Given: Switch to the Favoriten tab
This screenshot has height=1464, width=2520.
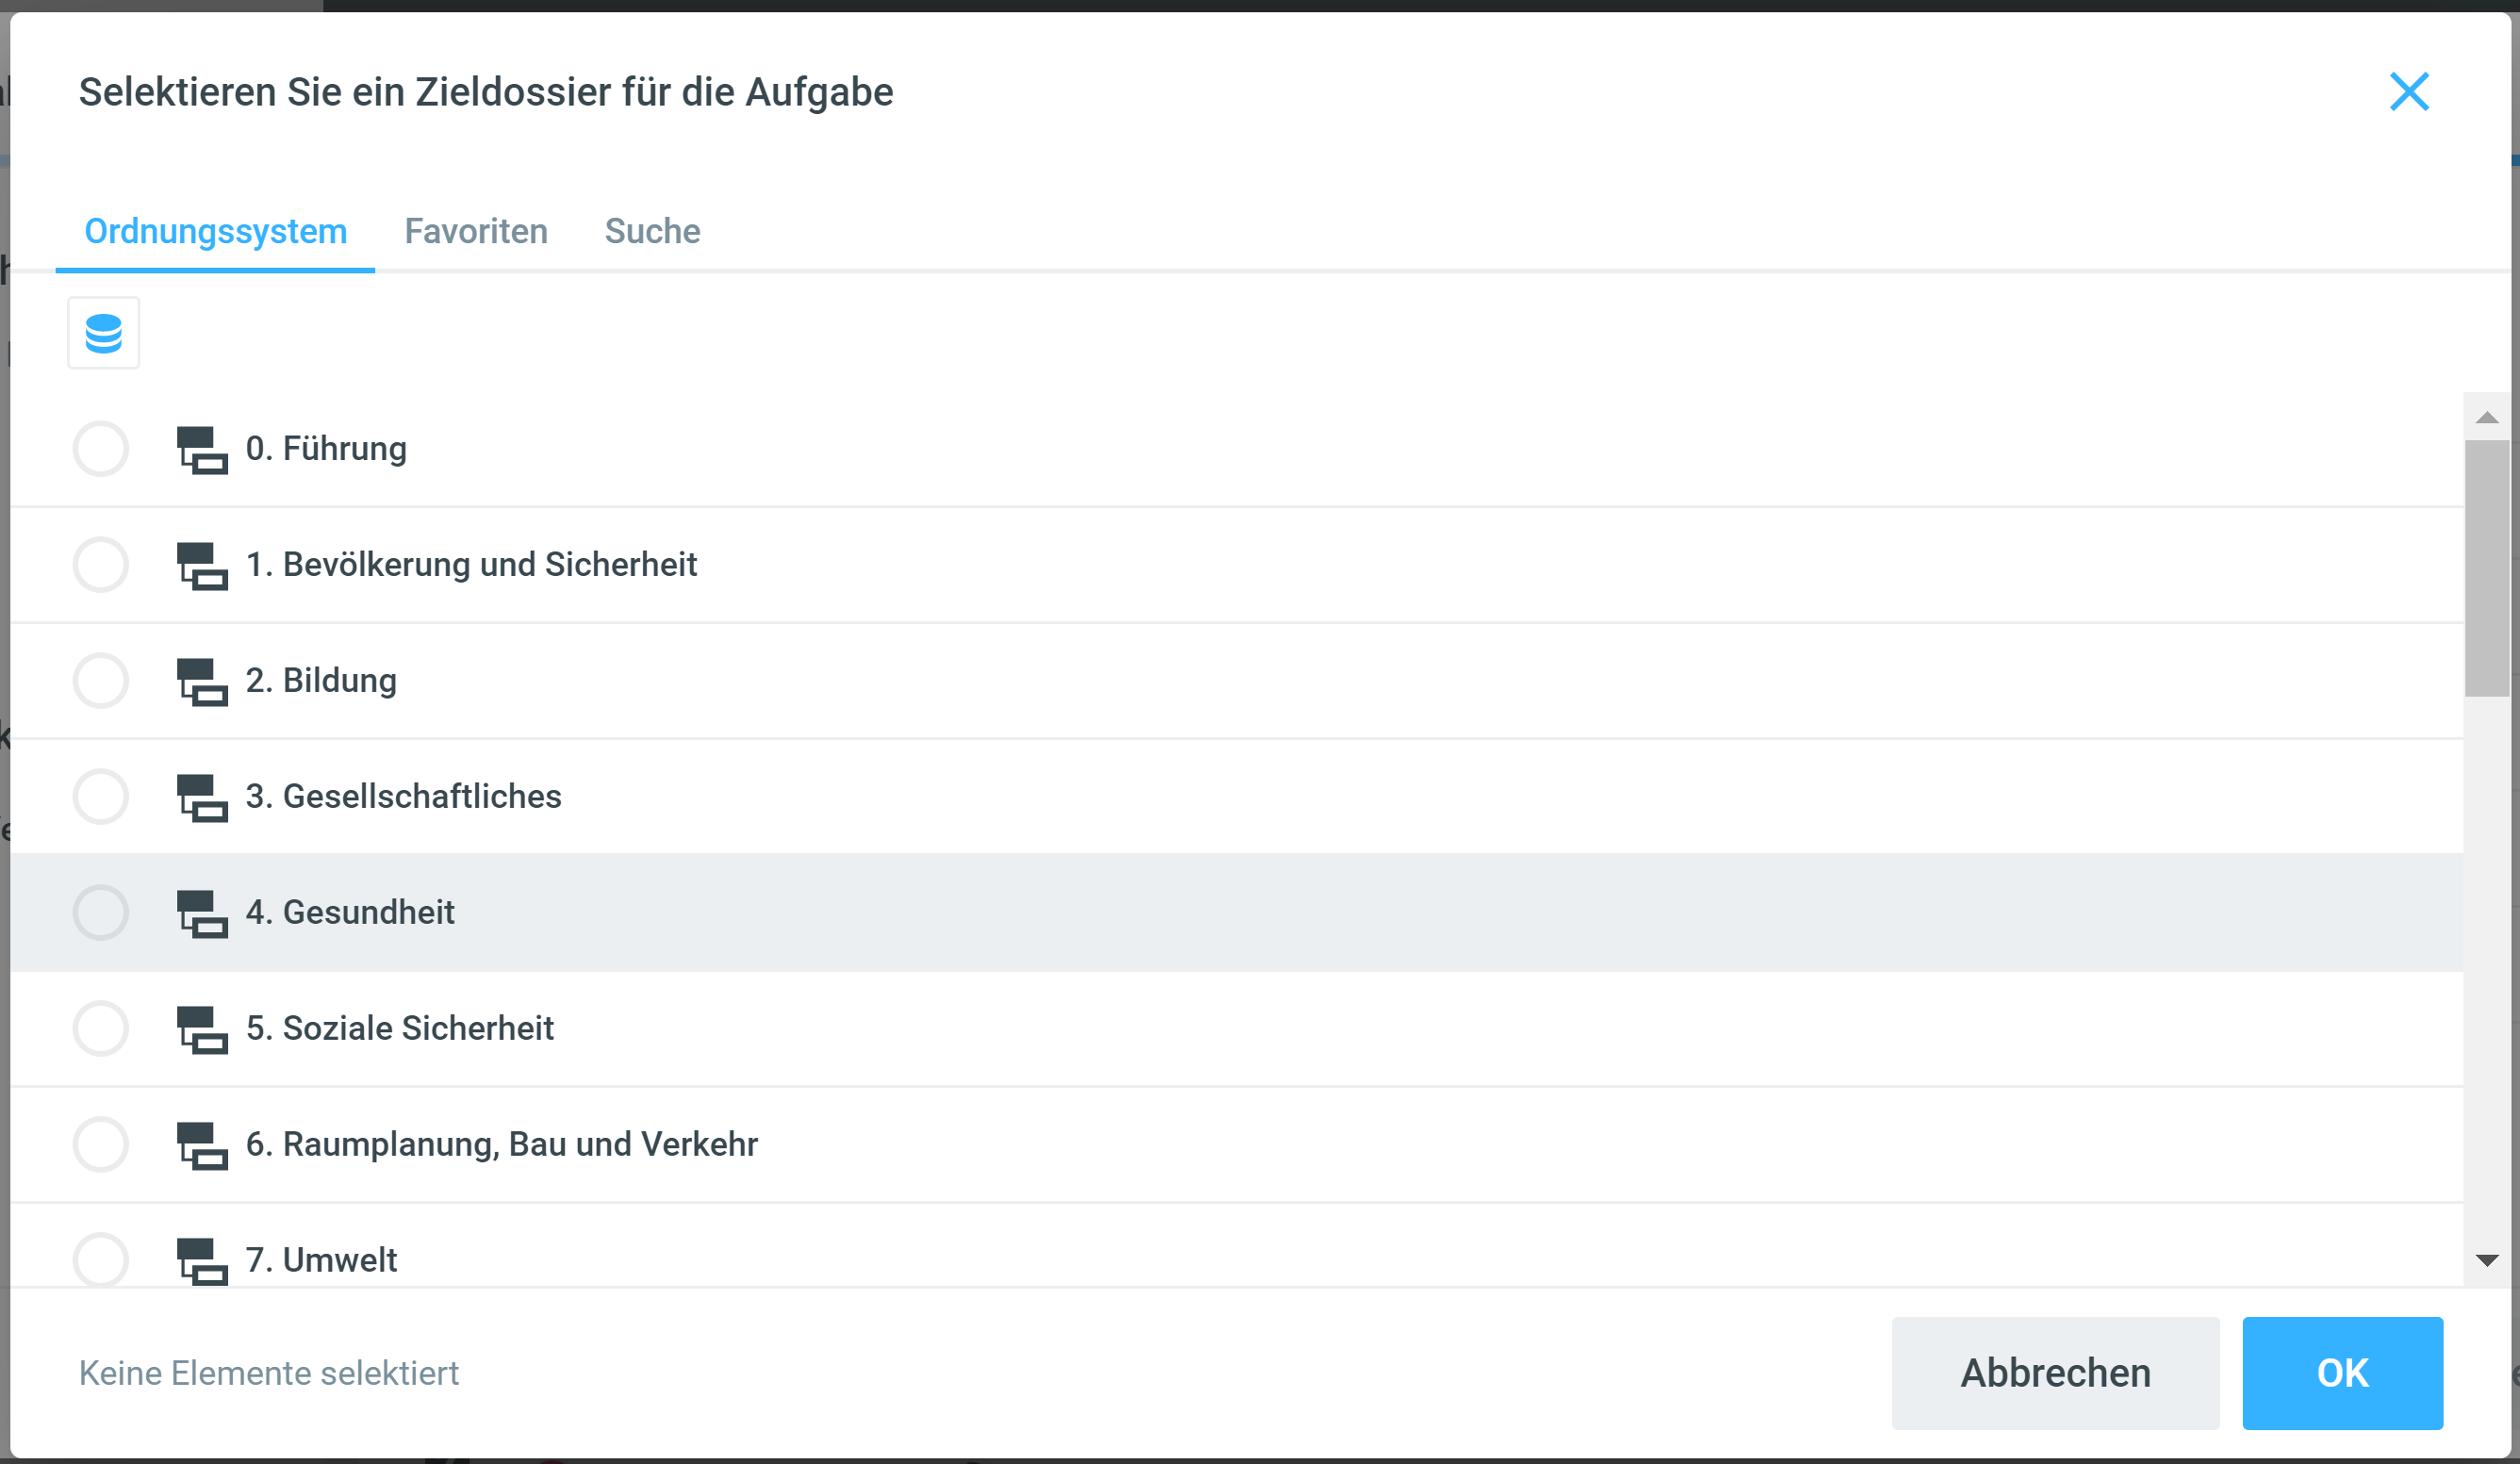Looking at the screenshot, I should pyautogui.click(x=476, y=232).
